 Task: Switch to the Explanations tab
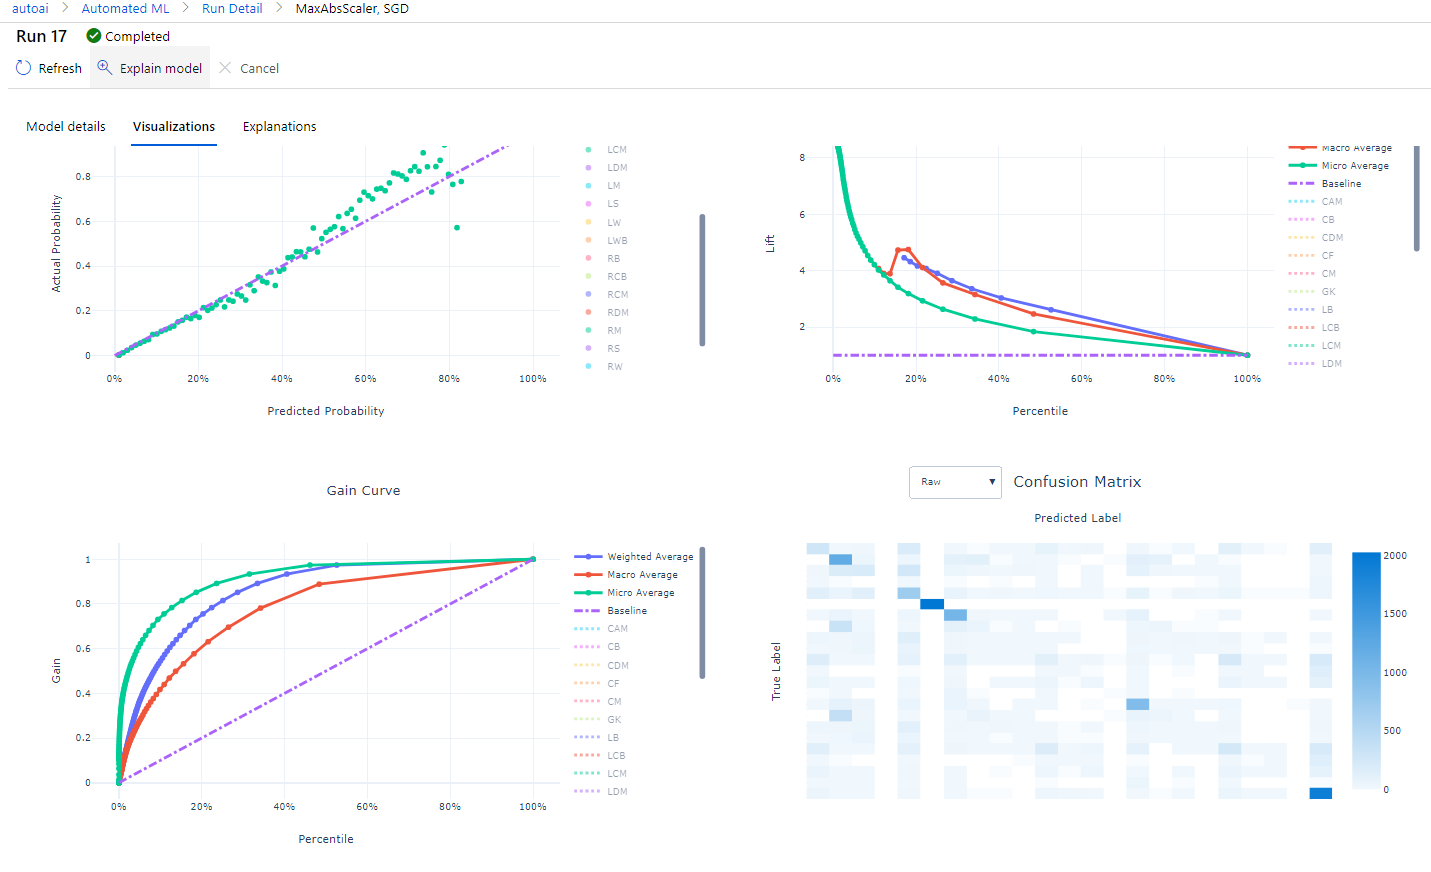click(x=280, y=127)
